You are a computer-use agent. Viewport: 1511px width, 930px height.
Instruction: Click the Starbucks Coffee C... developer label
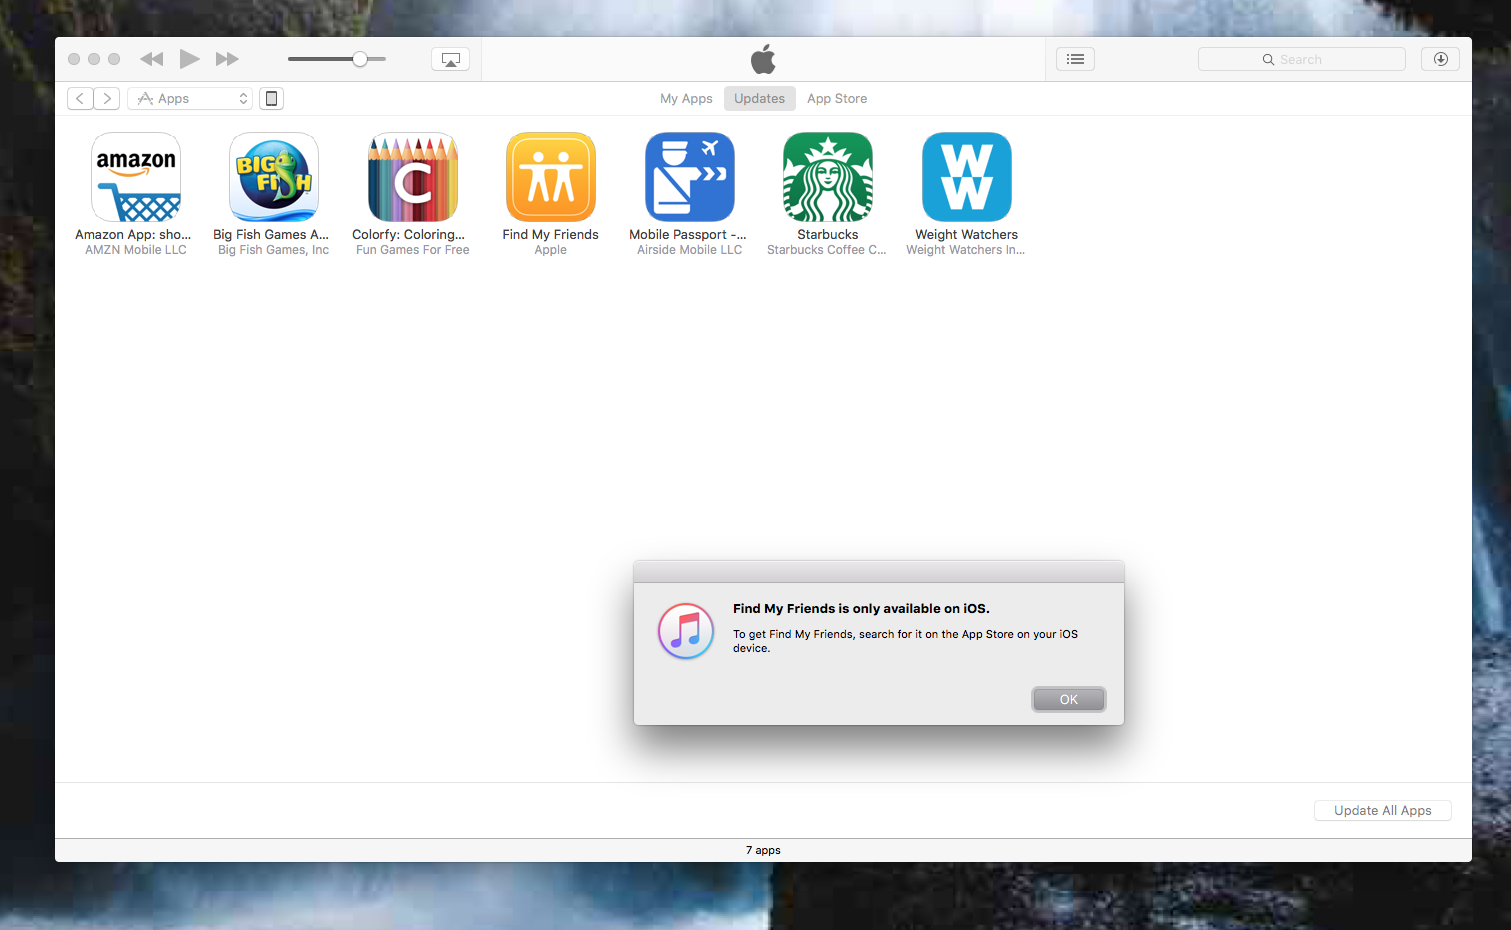[827, 250]
